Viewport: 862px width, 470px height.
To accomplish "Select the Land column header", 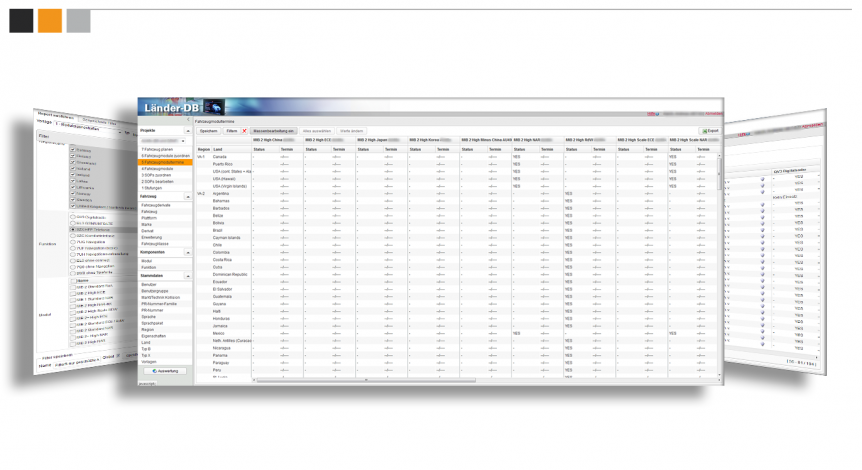I will 218,149.
